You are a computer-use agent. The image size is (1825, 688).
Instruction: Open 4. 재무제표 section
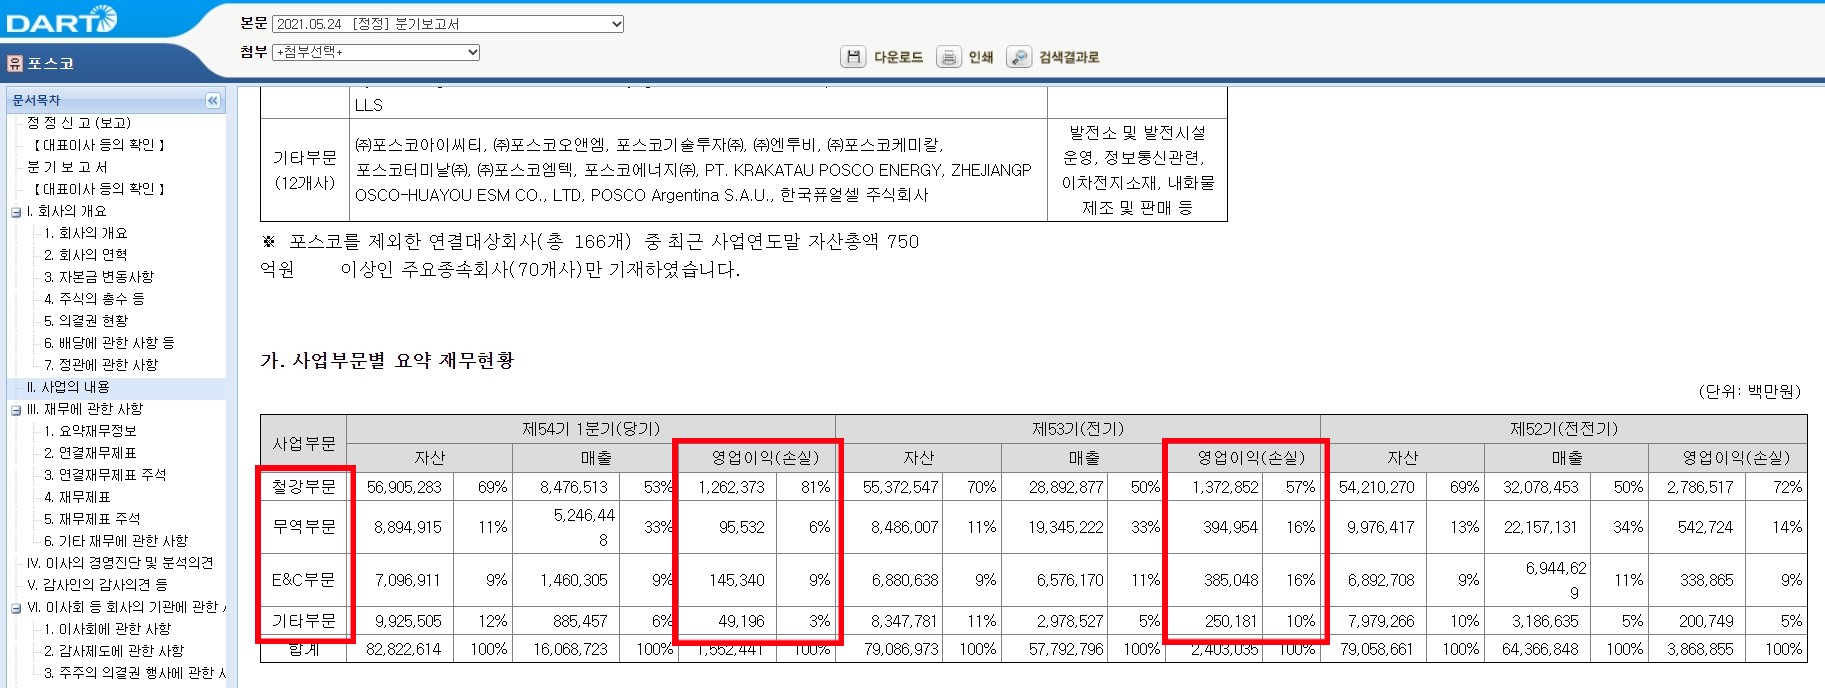(77, 497)
